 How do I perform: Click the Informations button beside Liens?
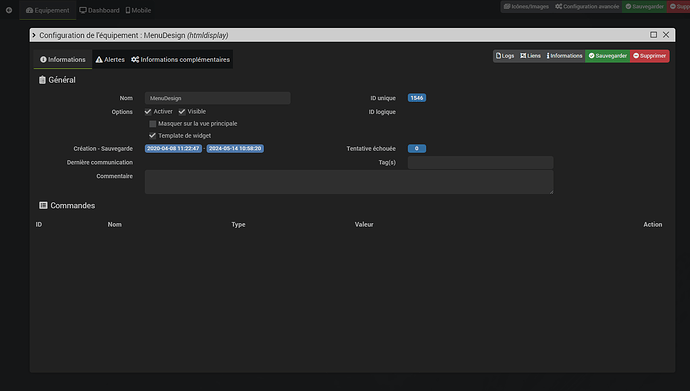click(564, 56)
